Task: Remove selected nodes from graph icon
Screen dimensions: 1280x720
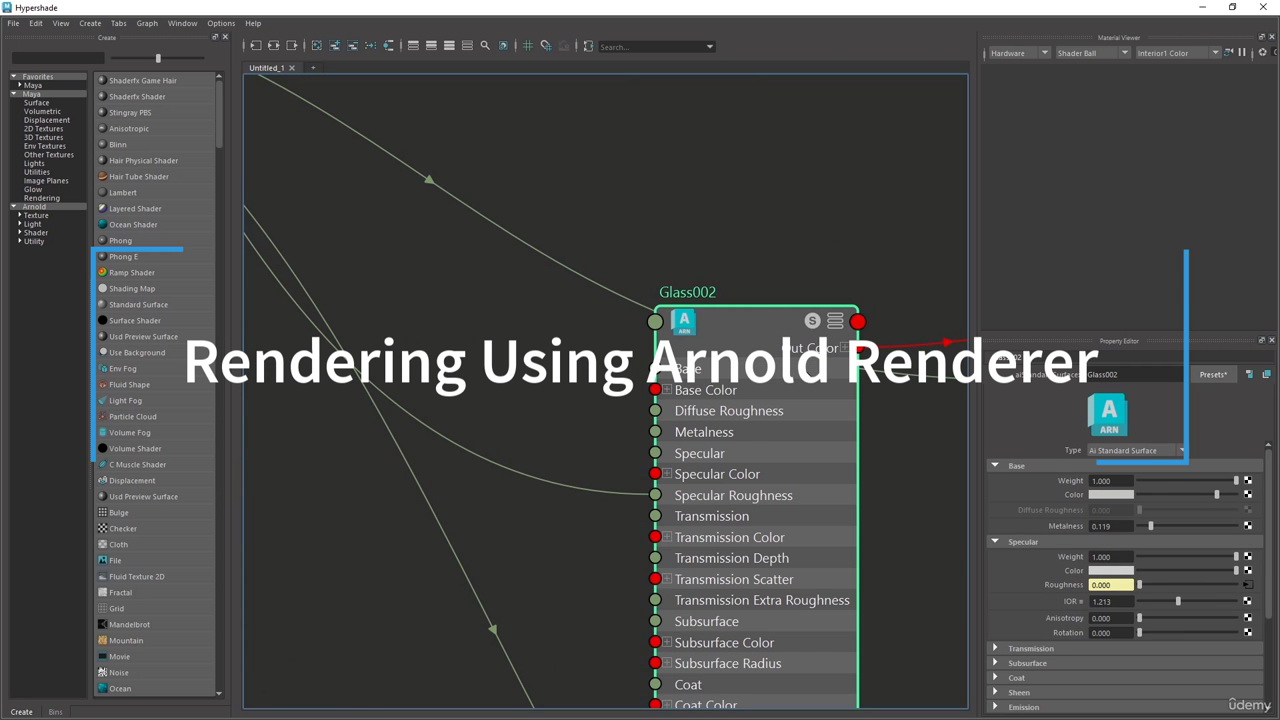Action: tap(353, 46)
